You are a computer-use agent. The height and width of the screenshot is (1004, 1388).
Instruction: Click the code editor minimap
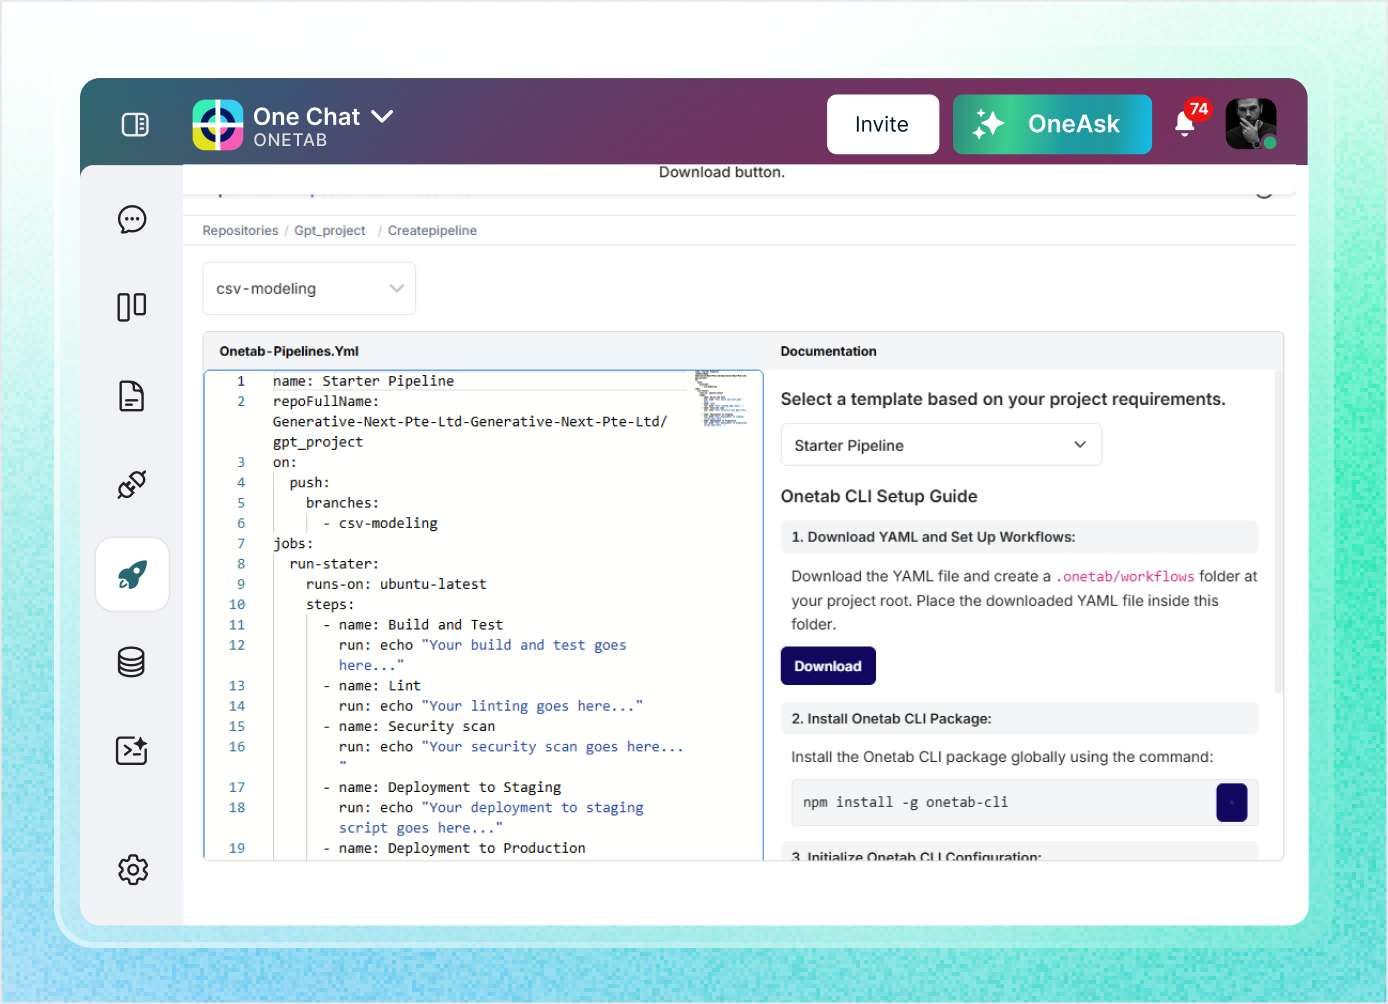721,398
